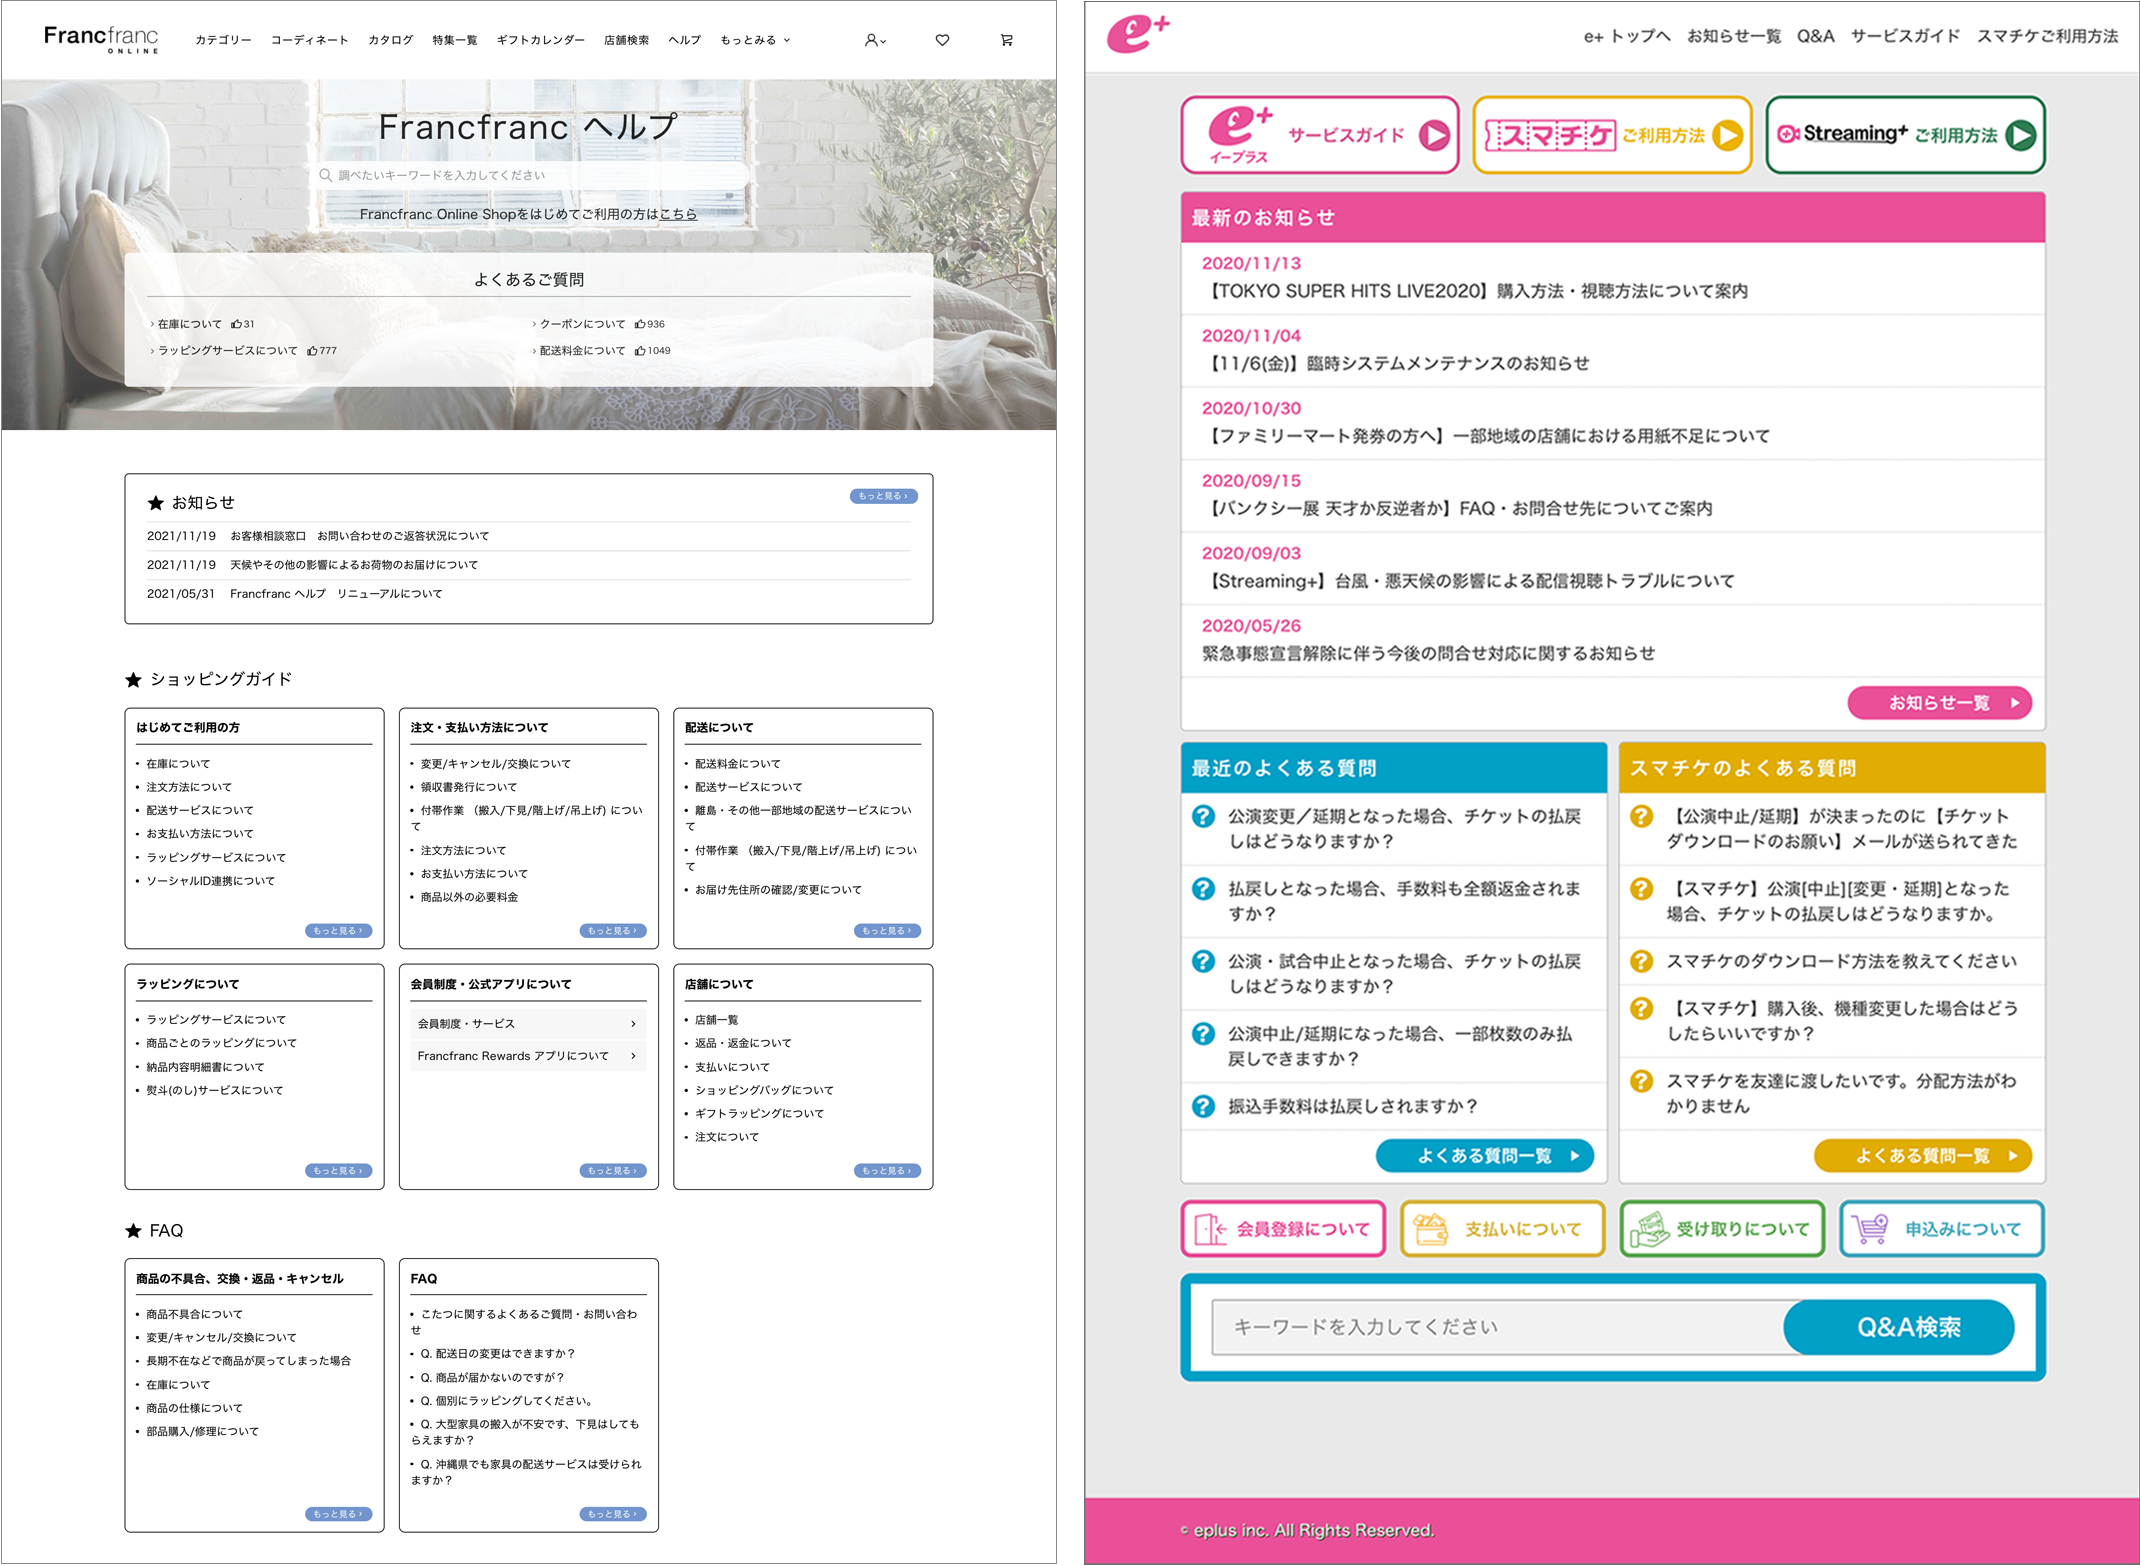Open サービスガイド in eplus header nav
This screenshot has width=2140, height=1566.
[x=1905, y=36]
